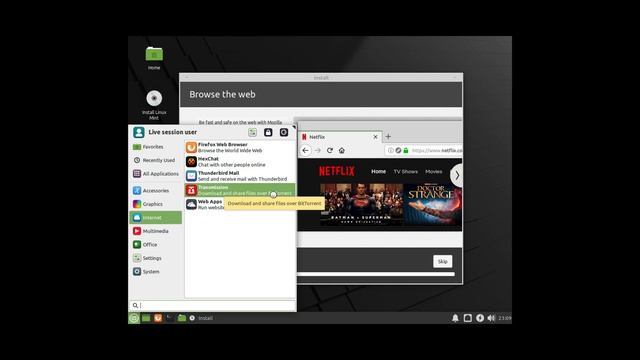The width and height of the screenshot is (640, 360).
Task: Launch Firefox Web Browser from the menu
Action: [x=240, y=147]
